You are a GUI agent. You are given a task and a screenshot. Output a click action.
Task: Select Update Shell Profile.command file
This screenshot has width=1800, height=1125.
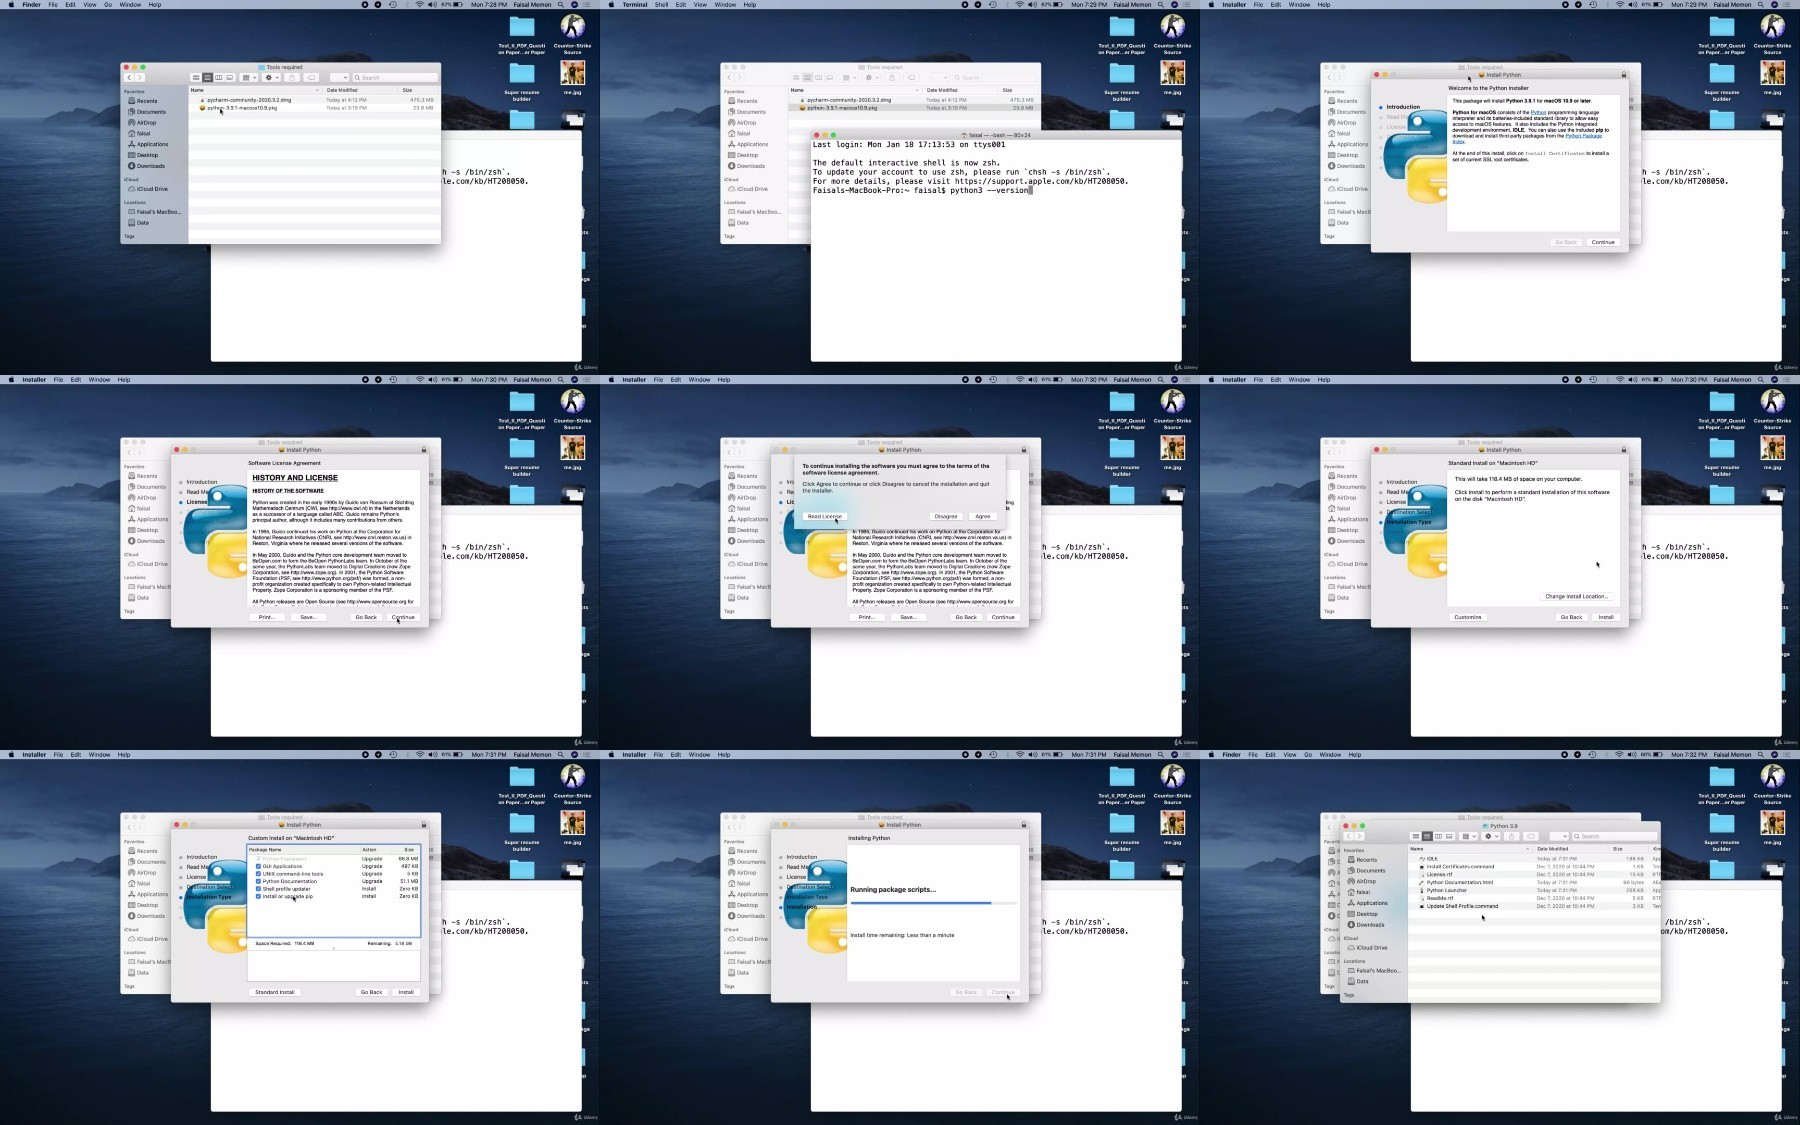[1462, 906]
